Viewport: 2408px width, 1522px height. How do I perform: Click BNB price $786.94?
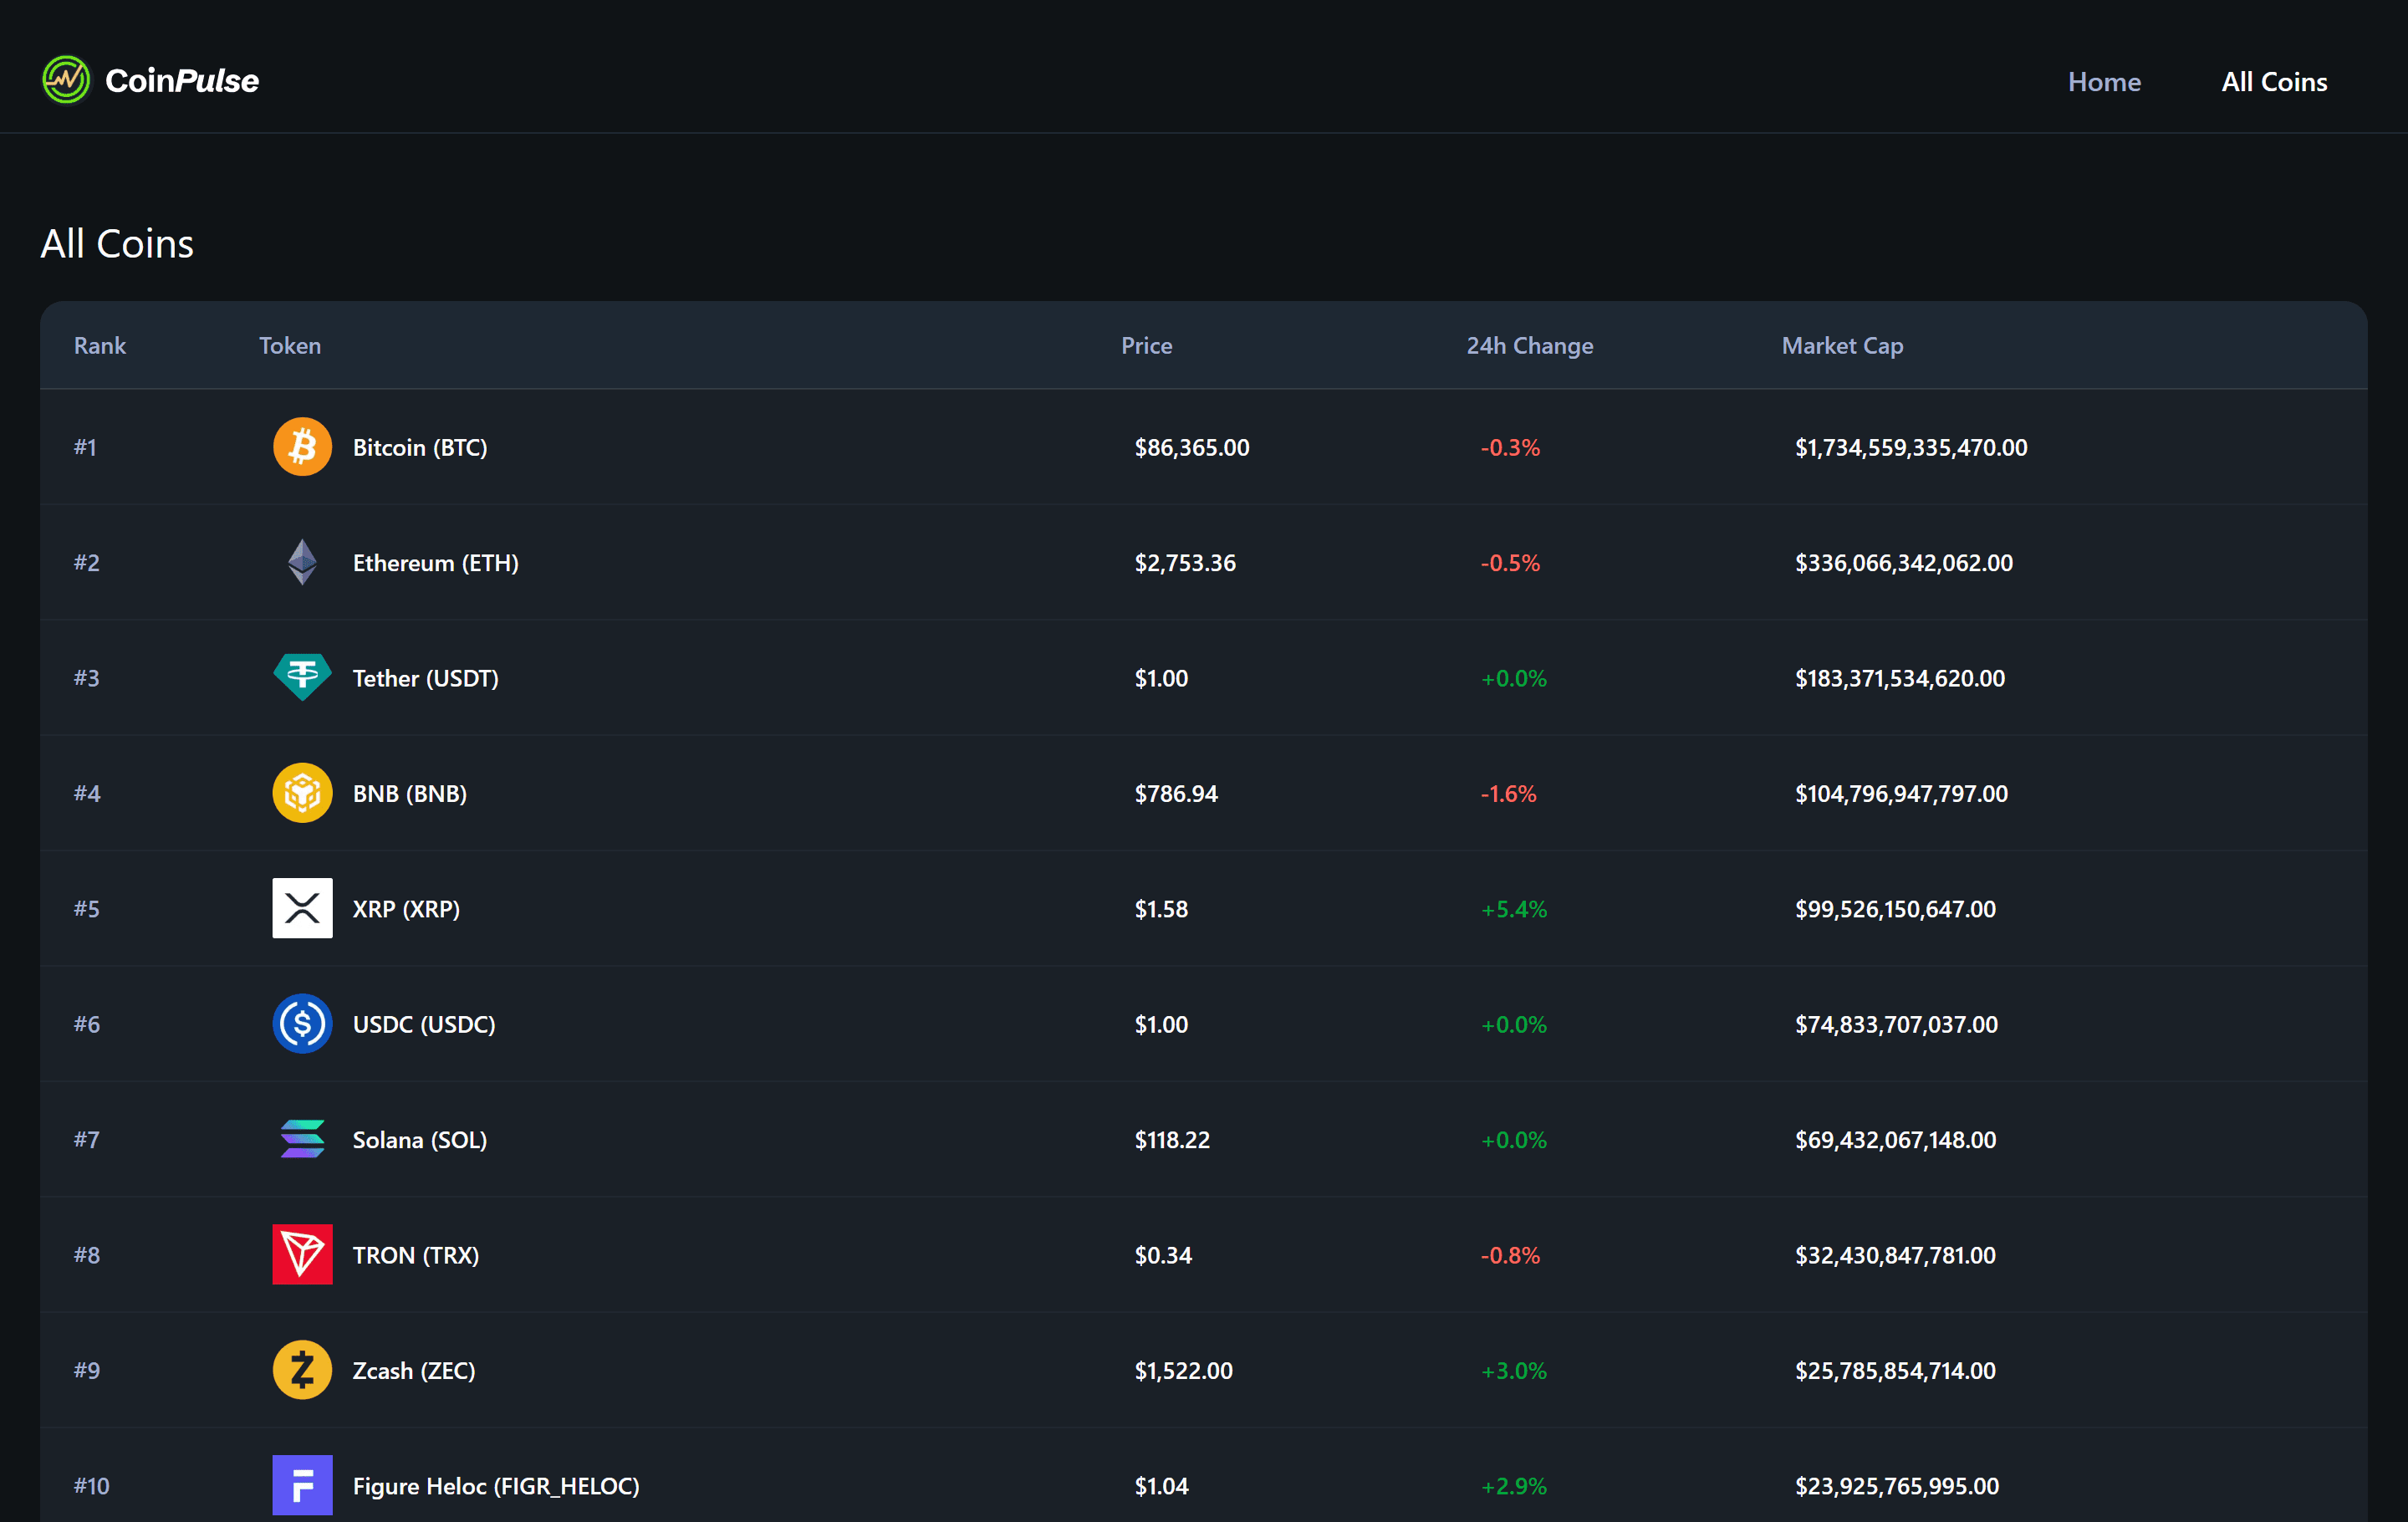point(1176,793)
